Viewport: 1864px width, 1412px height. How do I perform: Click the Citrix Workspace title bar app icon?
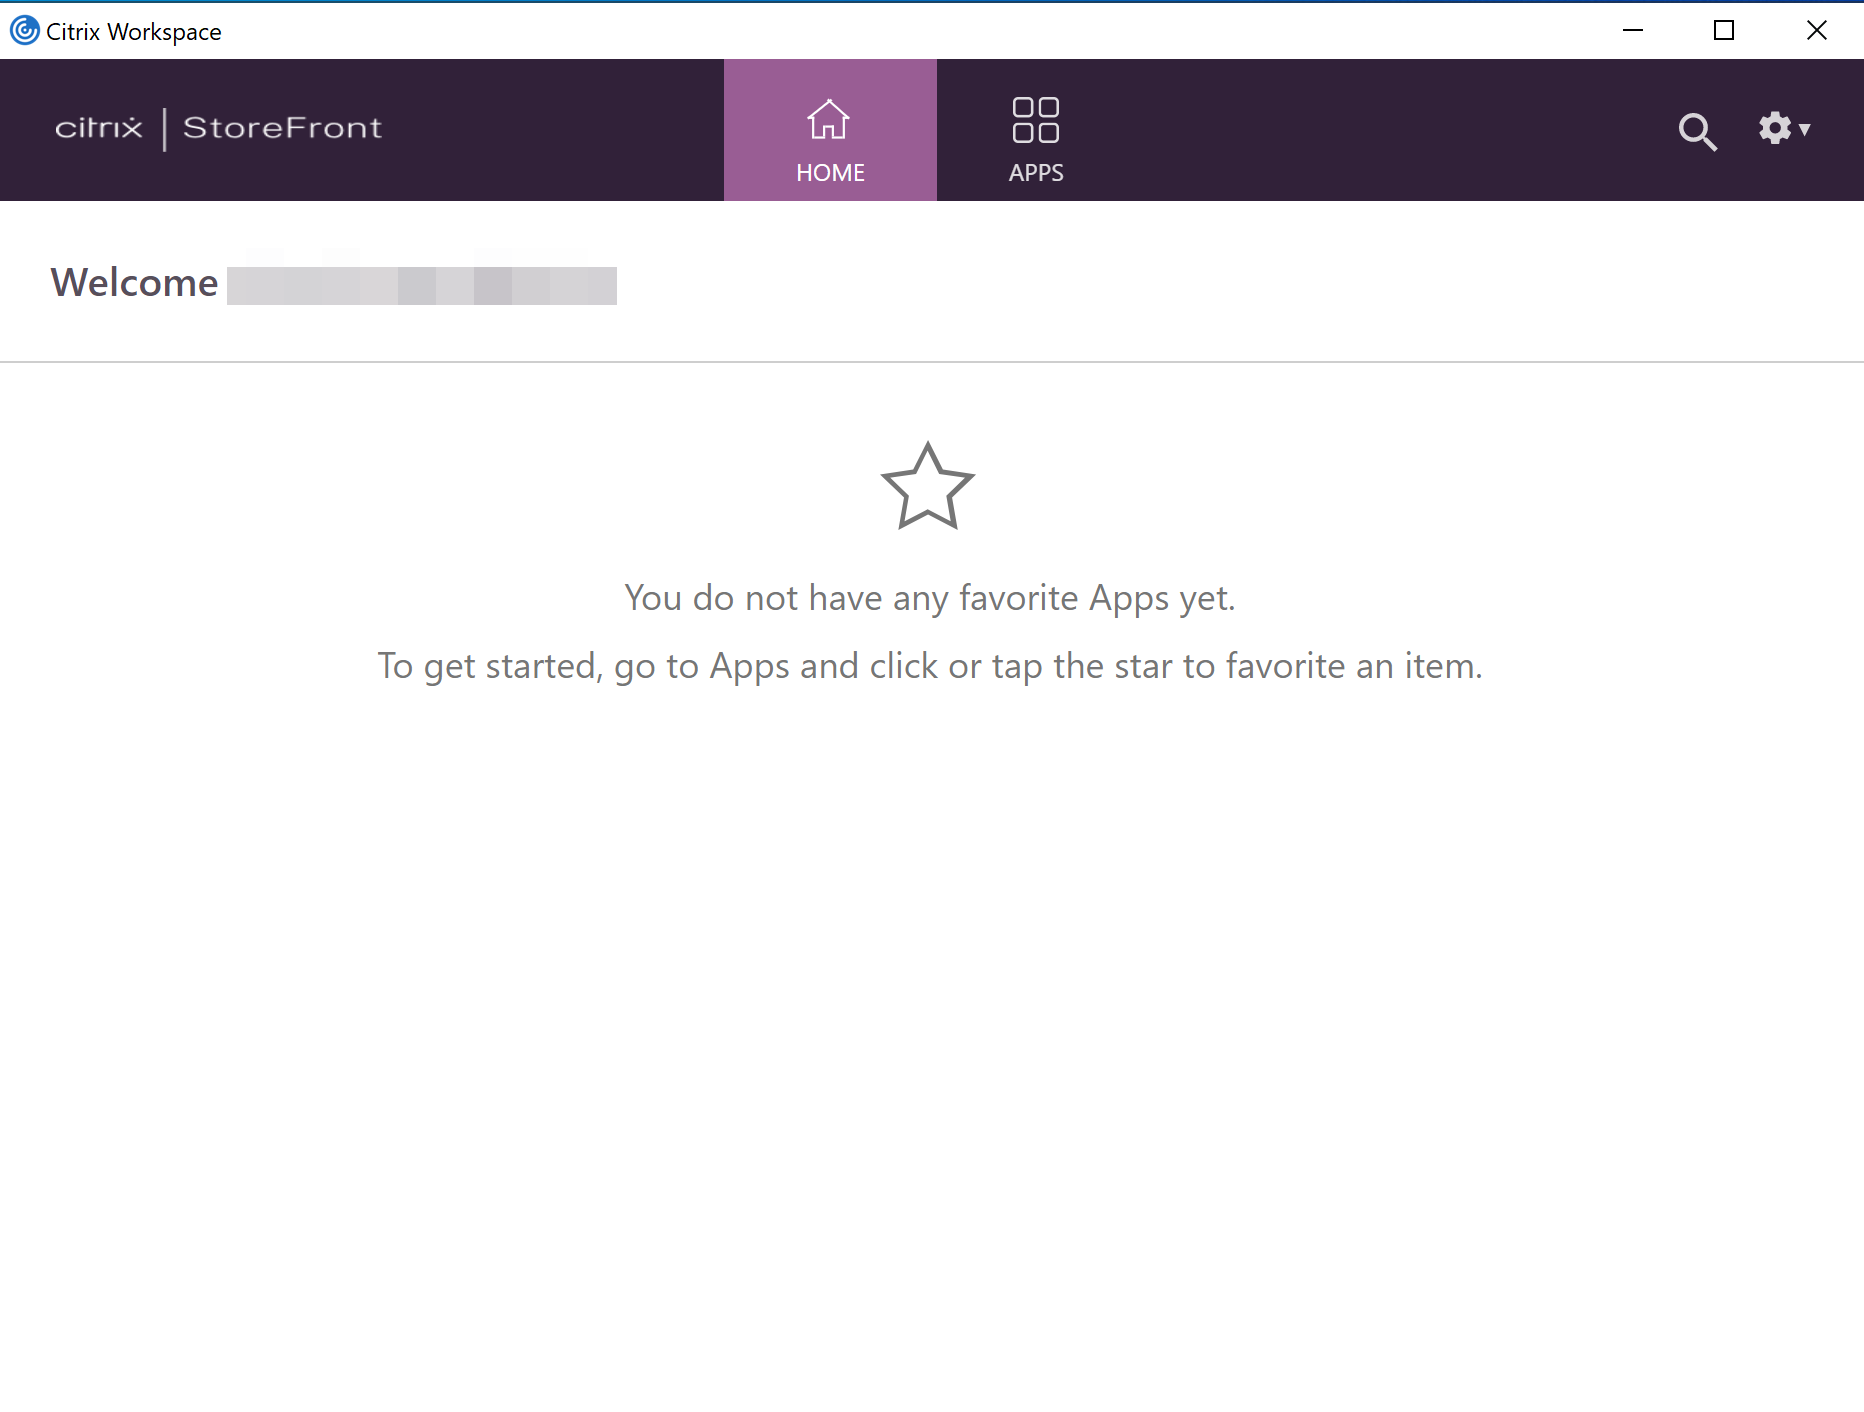point(24,31)
